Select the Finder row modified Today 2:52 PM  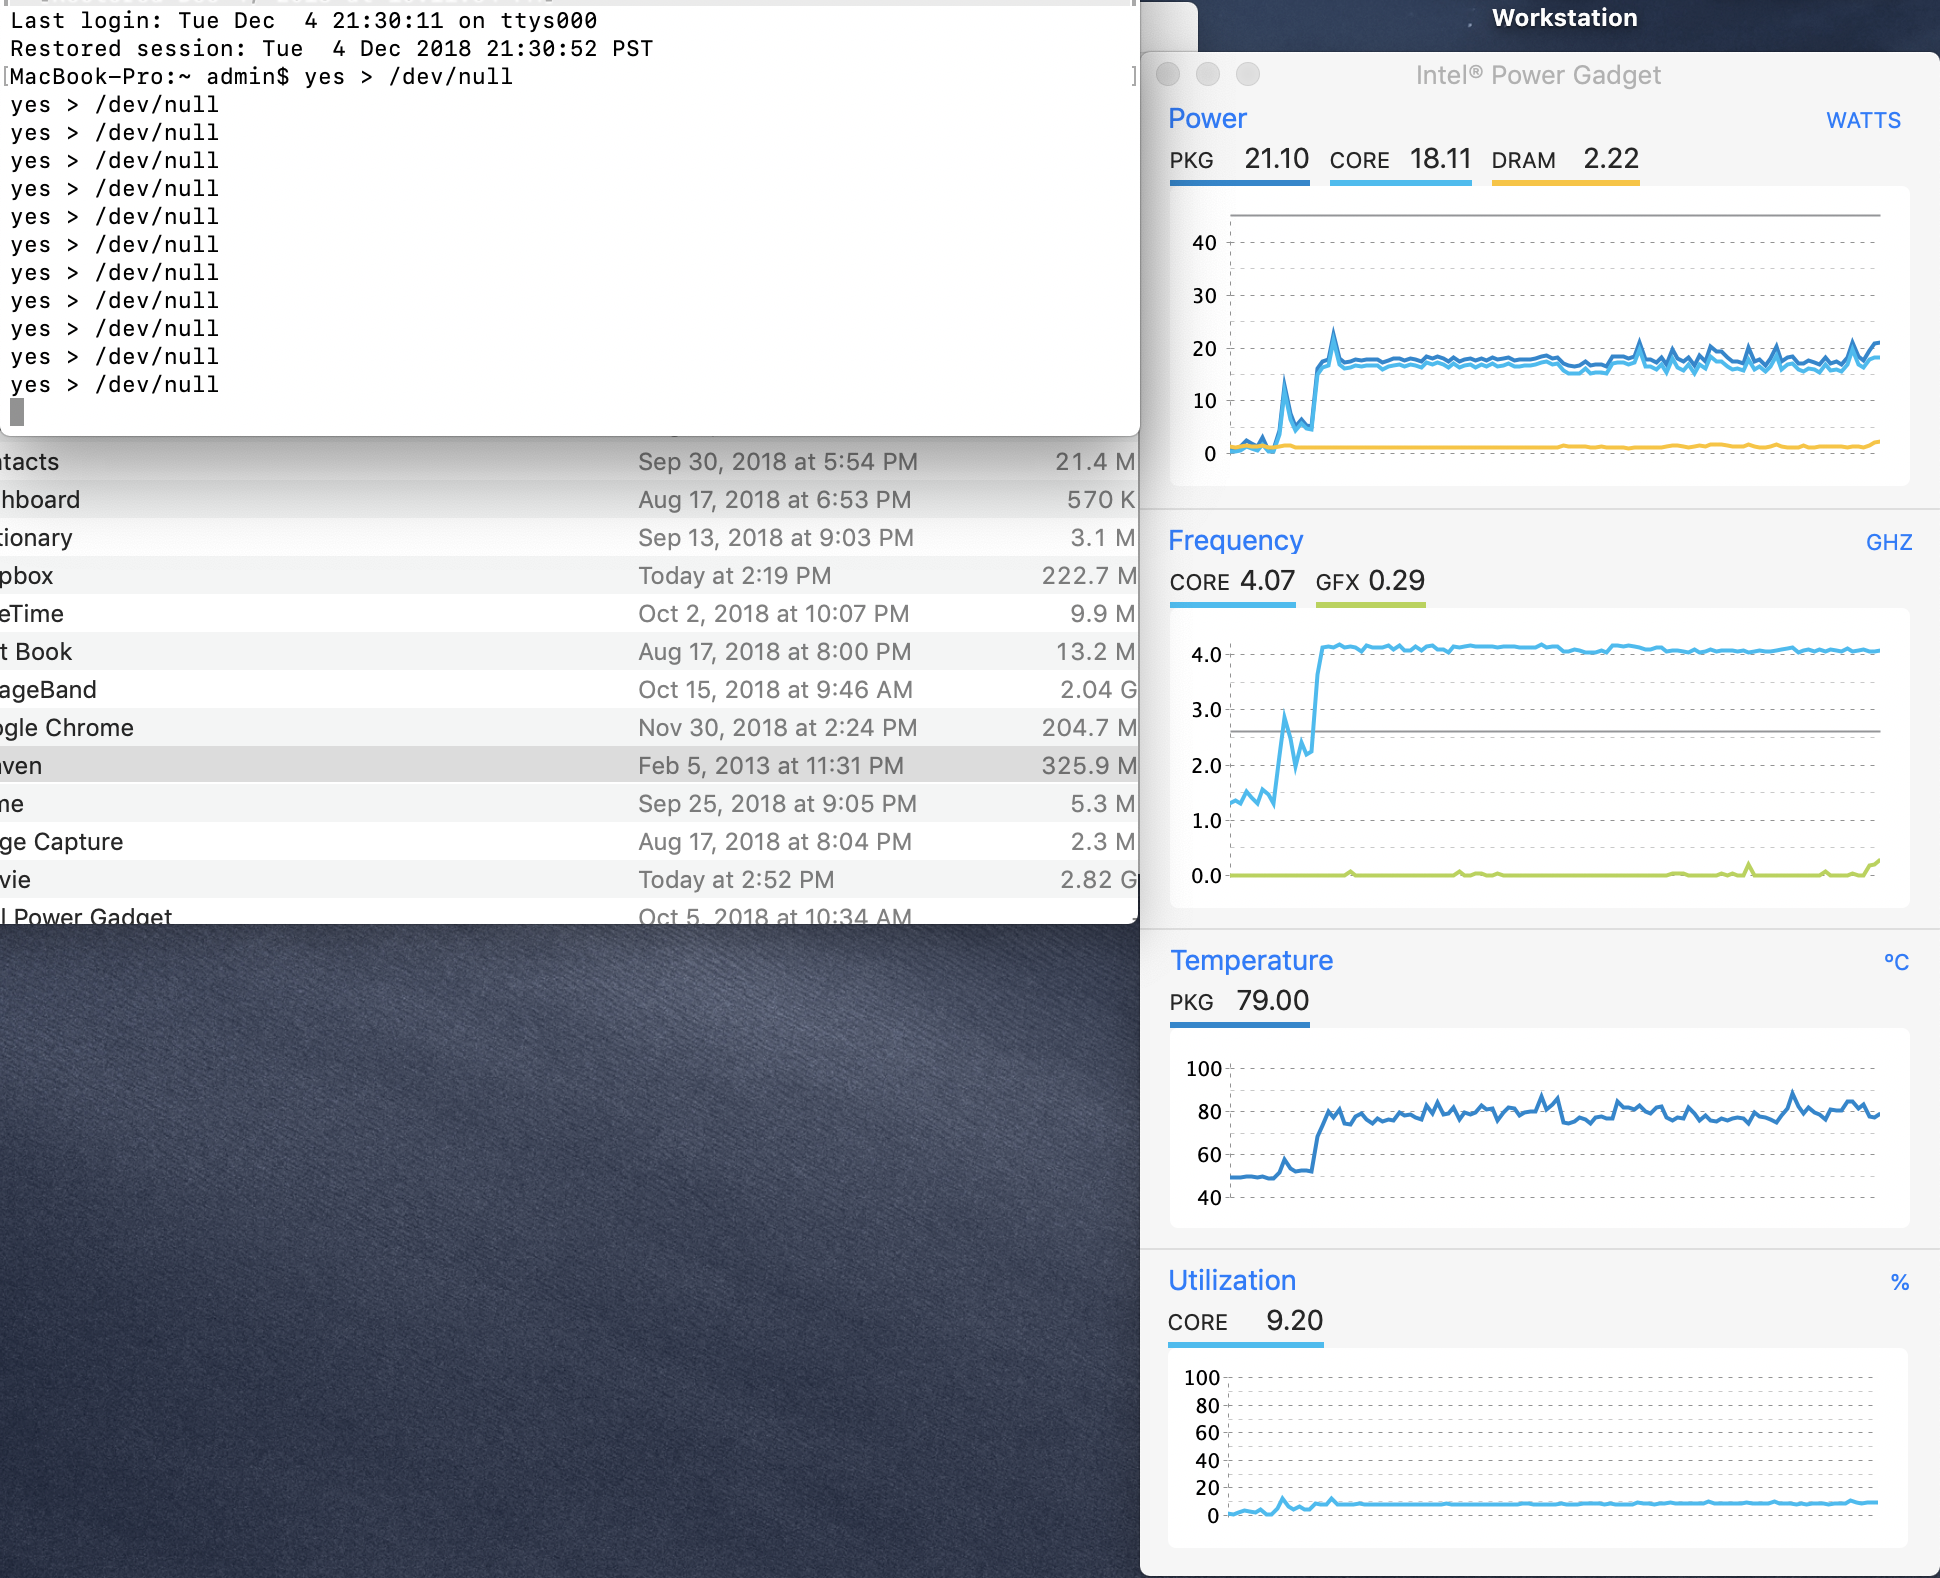(569, 880)
